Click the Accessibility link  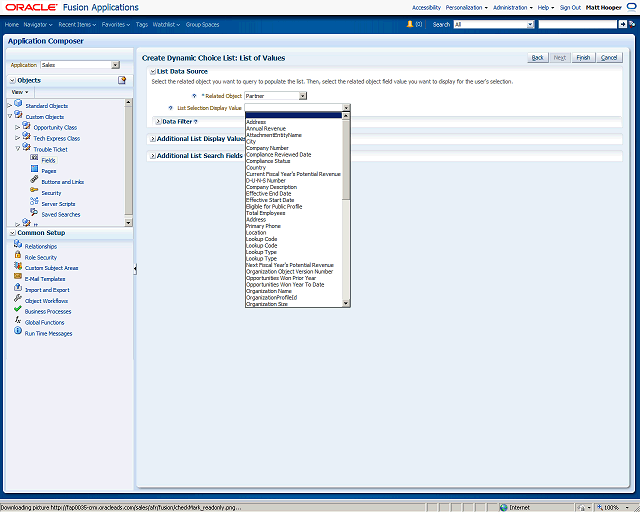426,7
